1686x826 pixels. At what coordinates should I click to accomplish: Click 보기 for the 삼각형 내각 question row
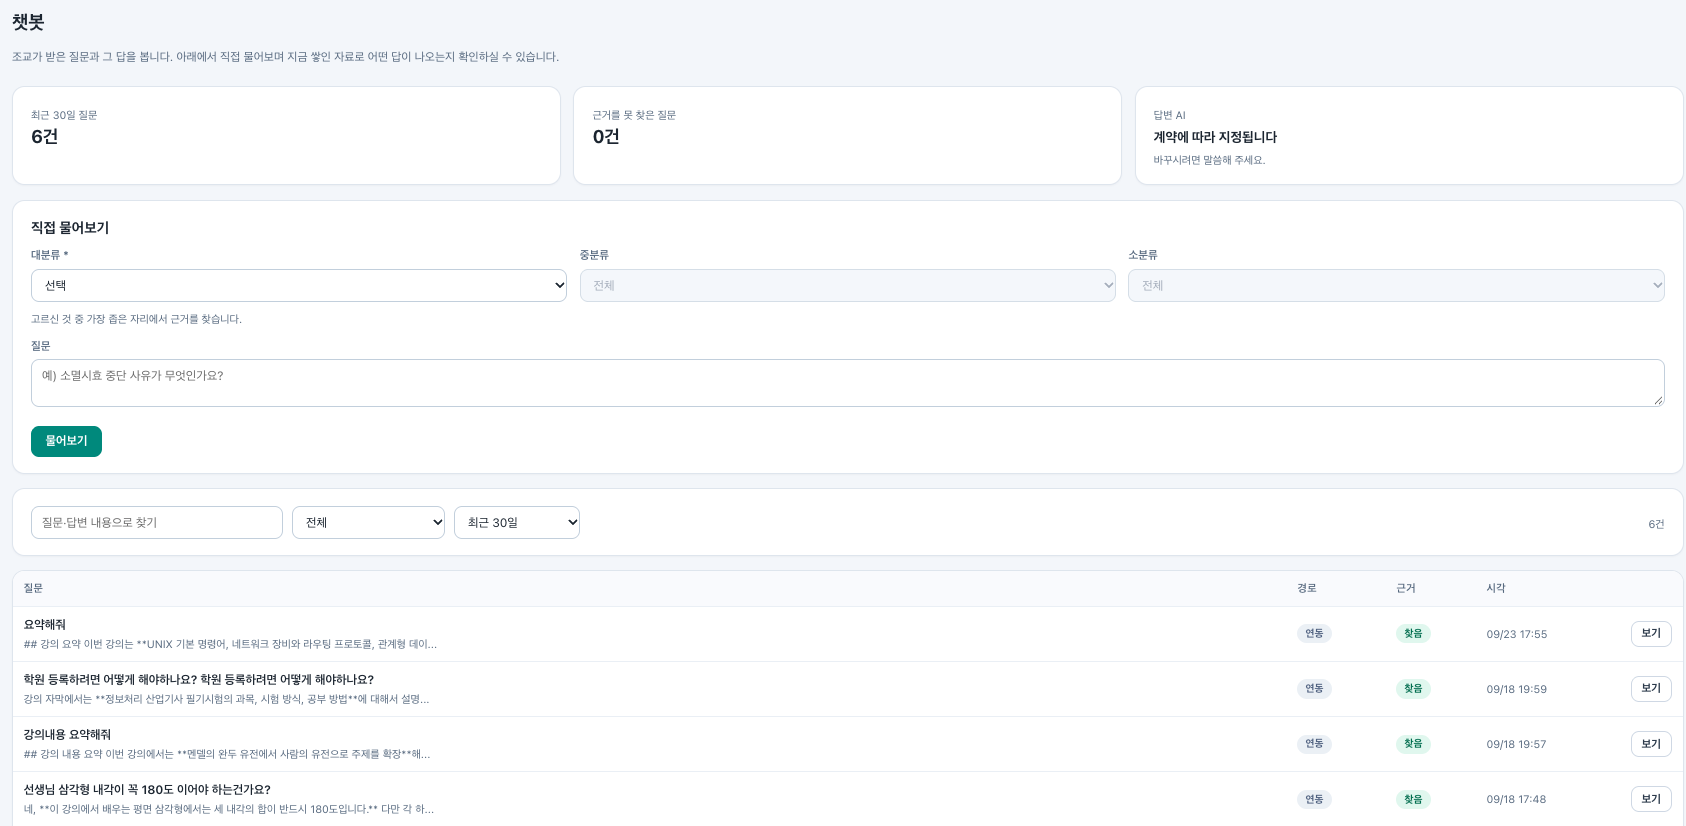pos(1651,799)
